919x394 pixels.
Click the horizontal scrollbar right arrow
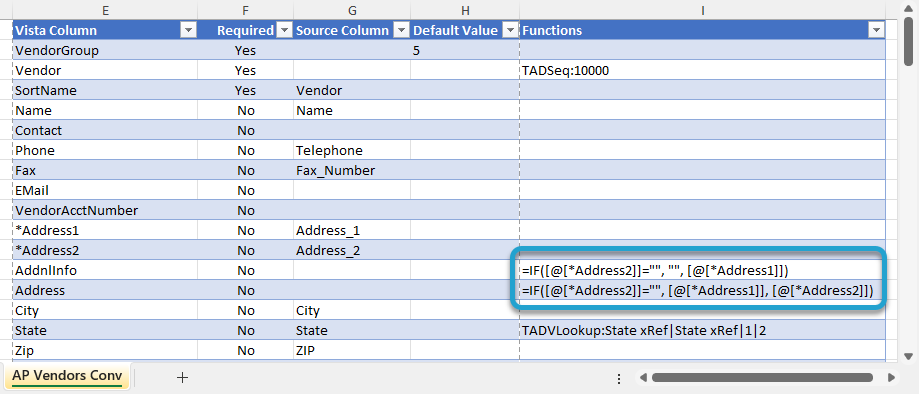click(x=891, y=378)
